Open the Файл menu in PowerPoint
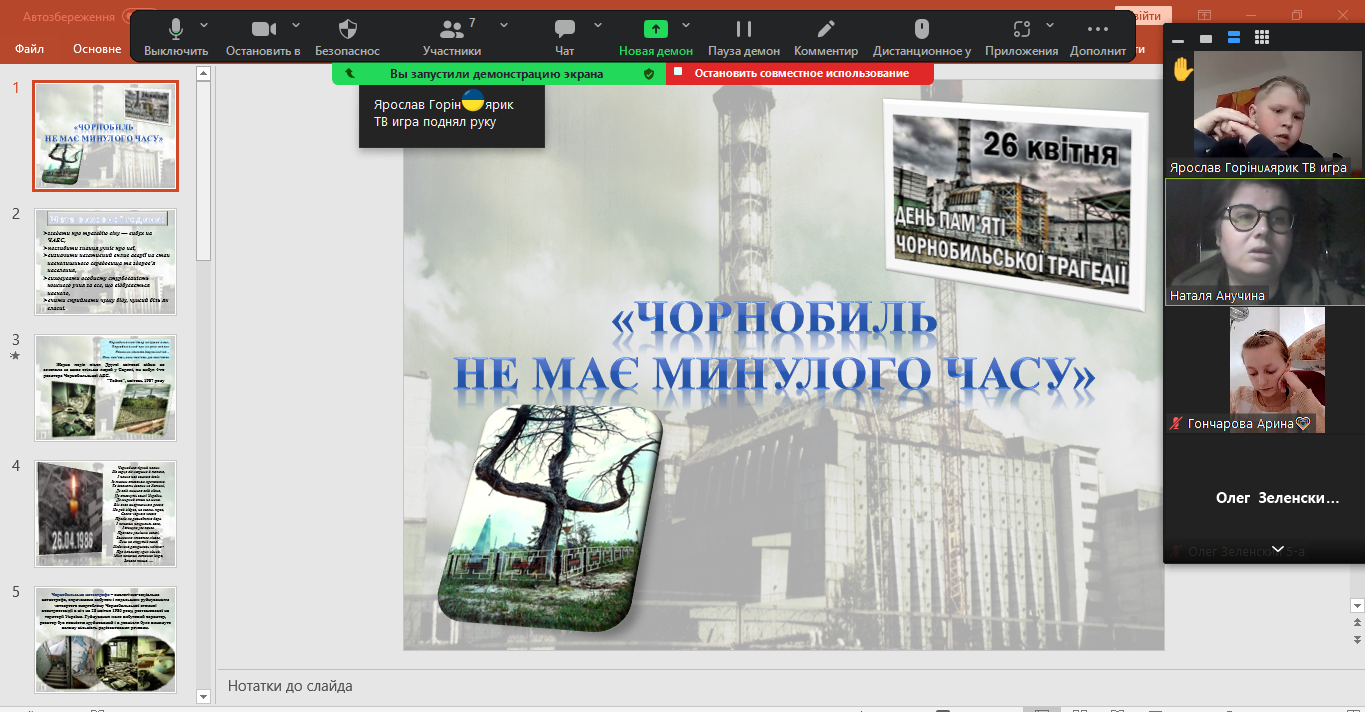This screenshot has height=712, width=1365. click(30, 49)
